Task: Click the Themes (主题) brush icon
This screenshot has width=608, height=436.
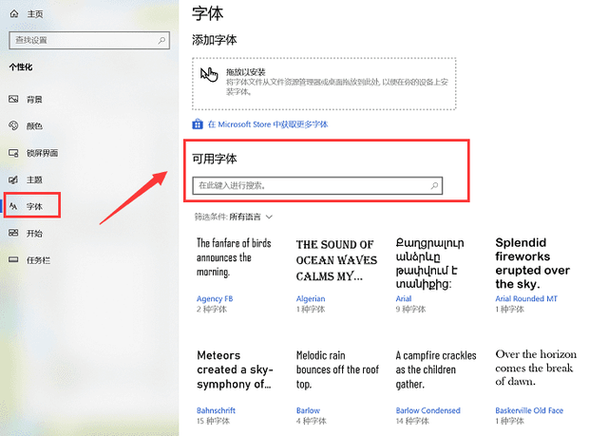Action: (x=12, y=180)
